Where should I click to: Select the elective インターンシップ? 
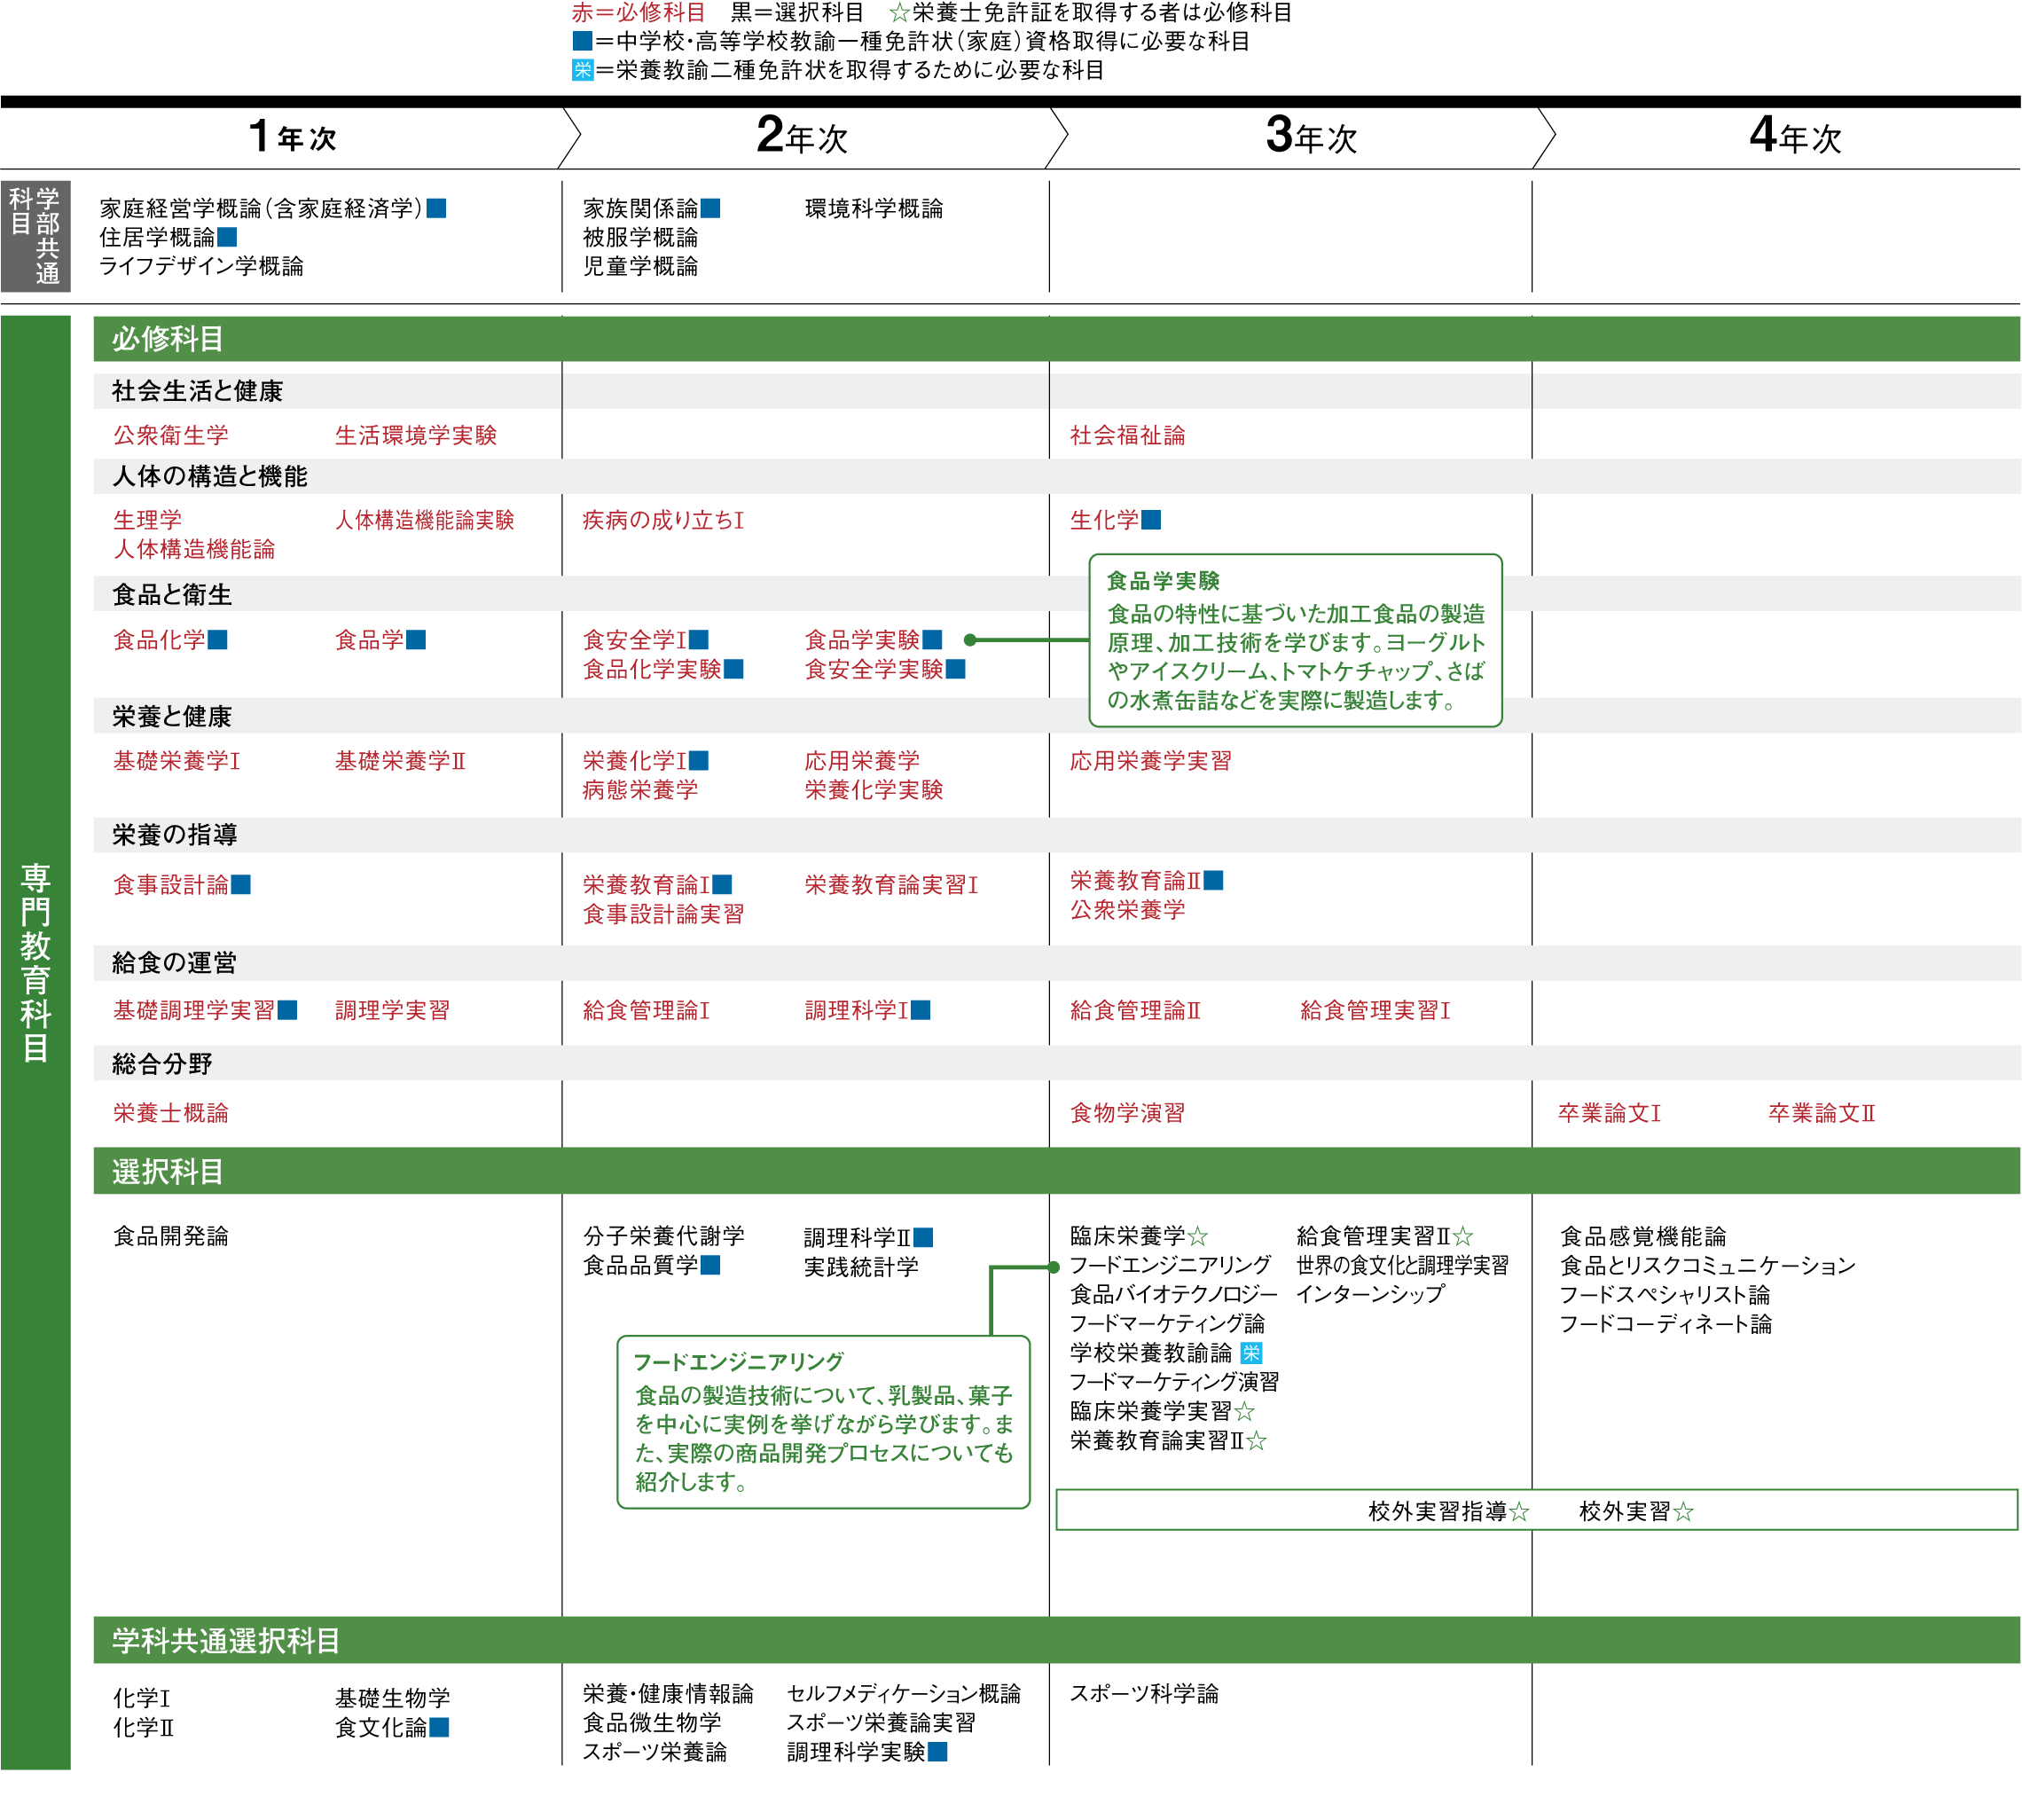(1371, 1294)
